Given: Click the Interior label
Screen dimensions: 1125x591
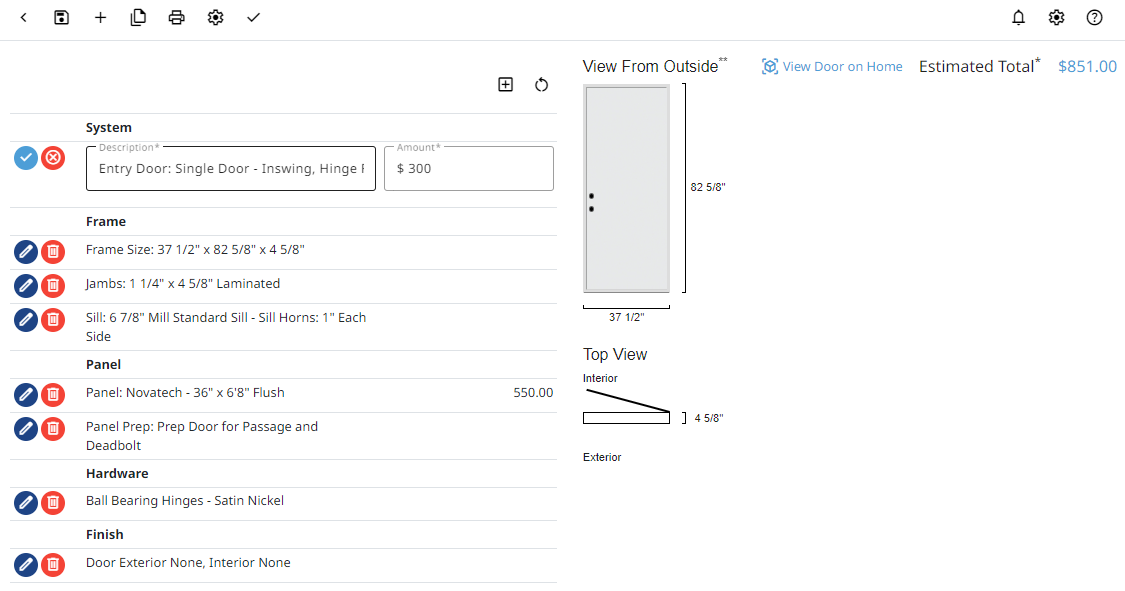Looking at the screenshot, I should [x=600, y=378].
